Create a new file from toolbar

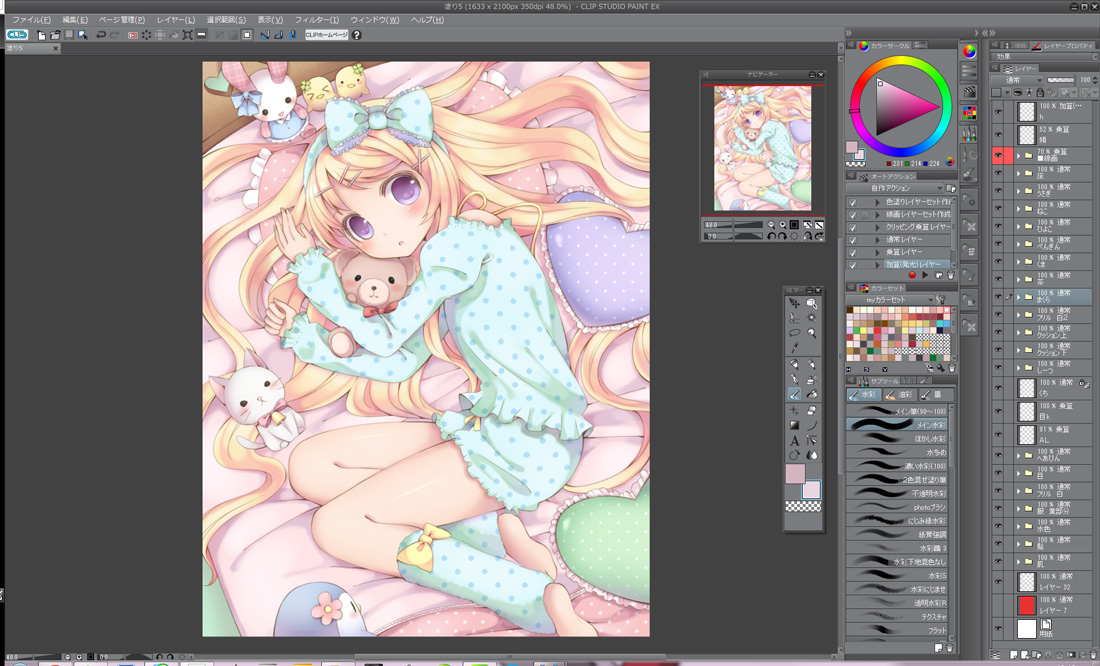click(x=41, y=34)
